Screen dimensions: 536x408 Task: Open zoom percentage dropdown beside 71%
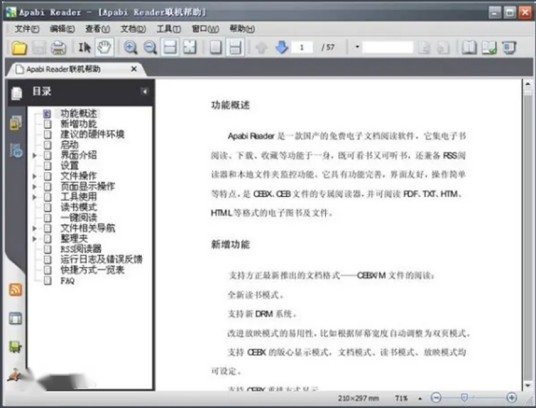(420, 398)
